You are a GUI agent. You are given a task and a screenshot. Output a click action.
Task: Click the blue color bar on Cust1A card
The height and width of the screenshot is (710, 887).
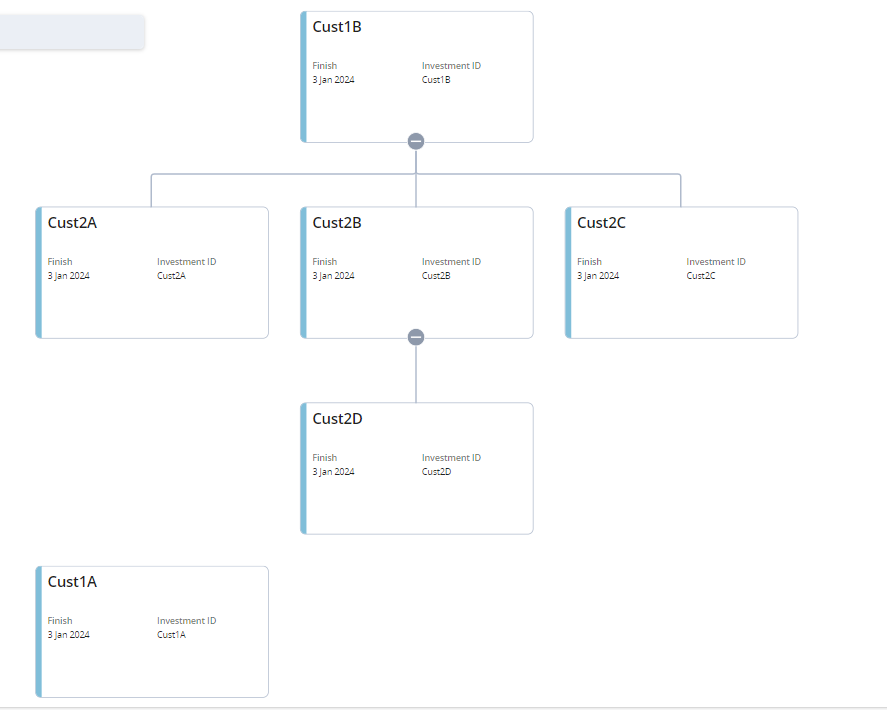tap(39, 632)
